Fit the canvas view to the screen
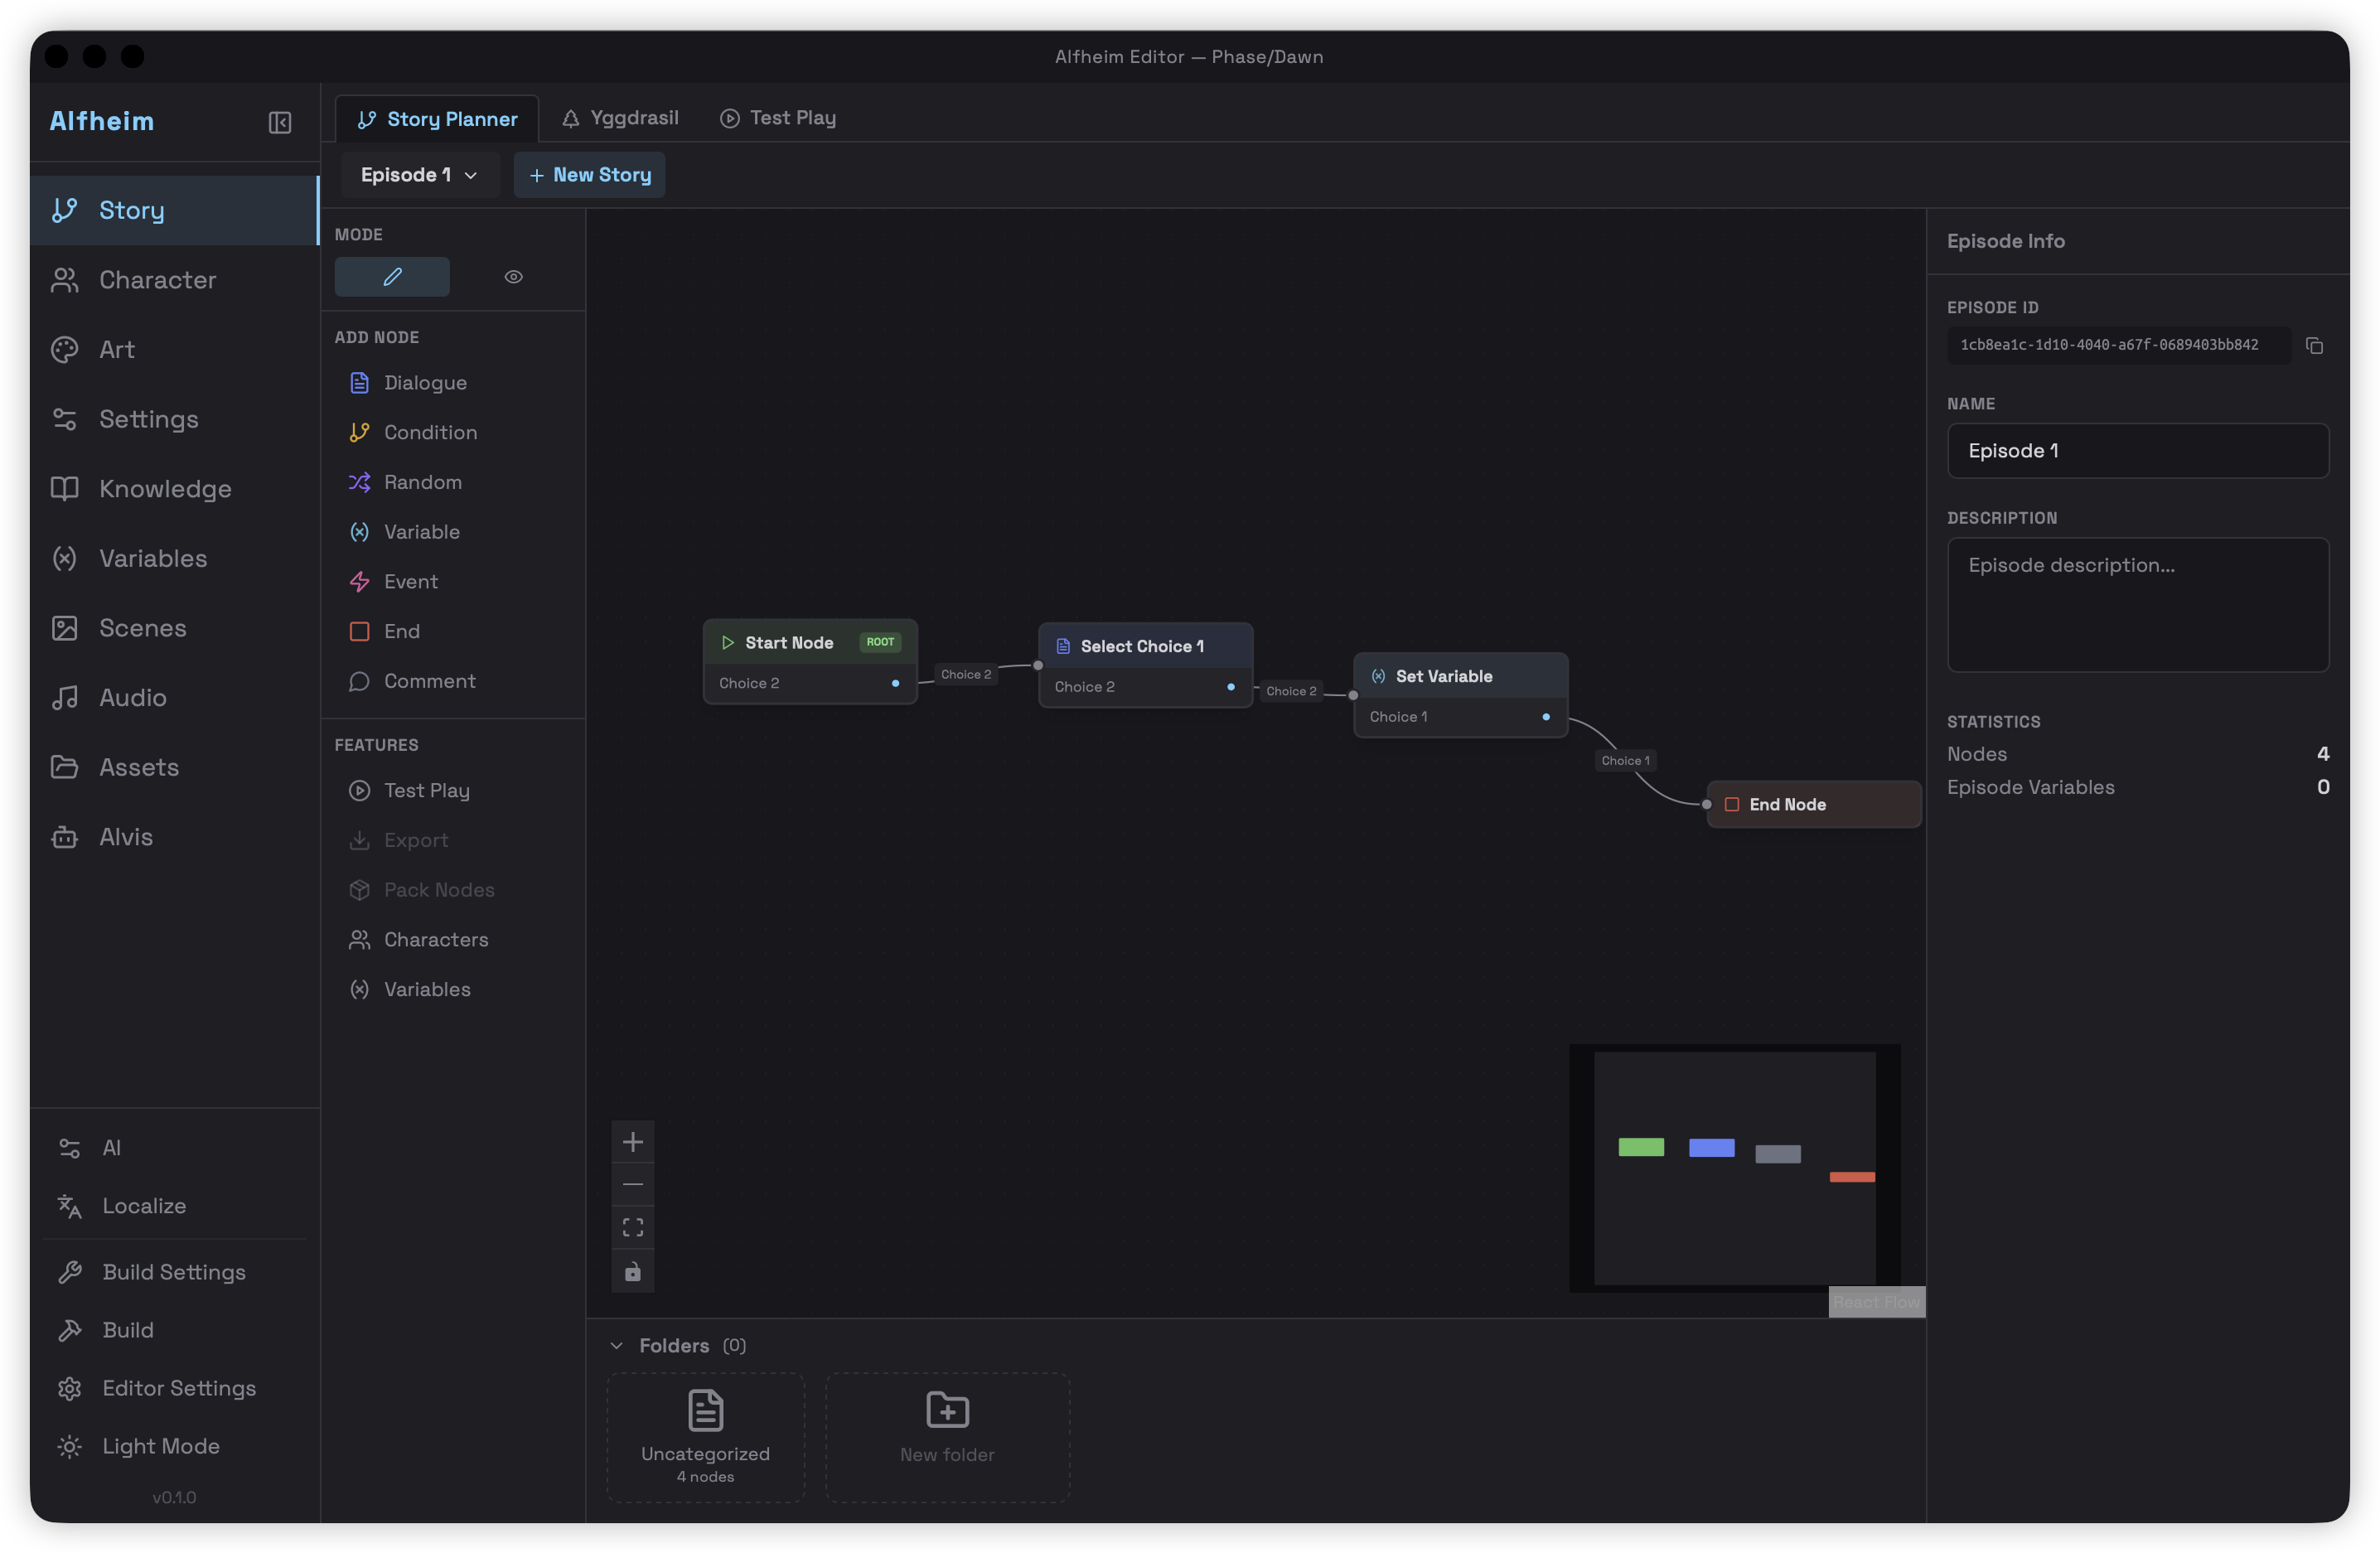 point(632,1227)
